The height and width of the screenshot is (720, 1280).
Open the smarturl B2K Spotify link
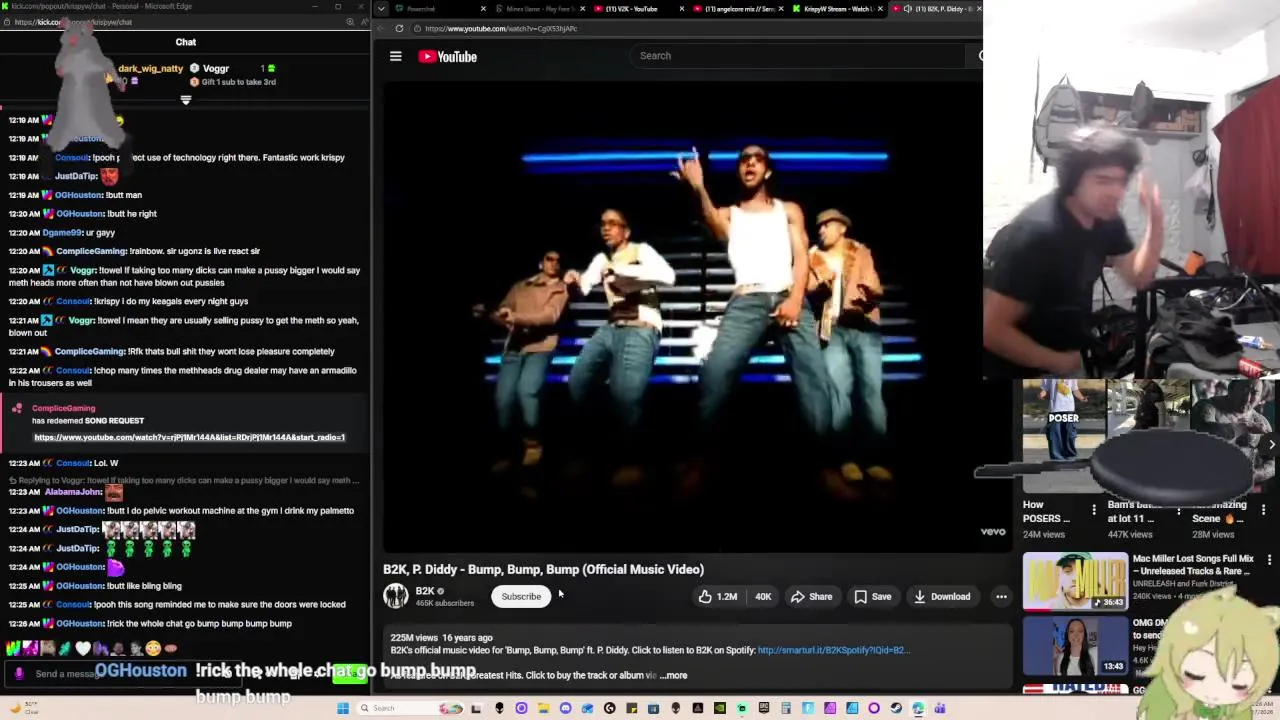pos(833,650)
